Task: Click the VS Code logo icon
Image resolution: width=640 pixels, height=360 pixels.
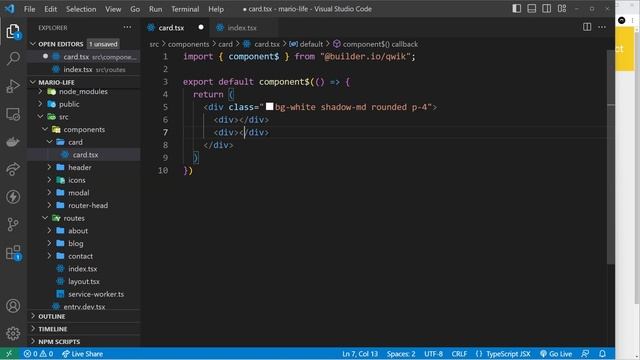Action: (x=10, y=9)
